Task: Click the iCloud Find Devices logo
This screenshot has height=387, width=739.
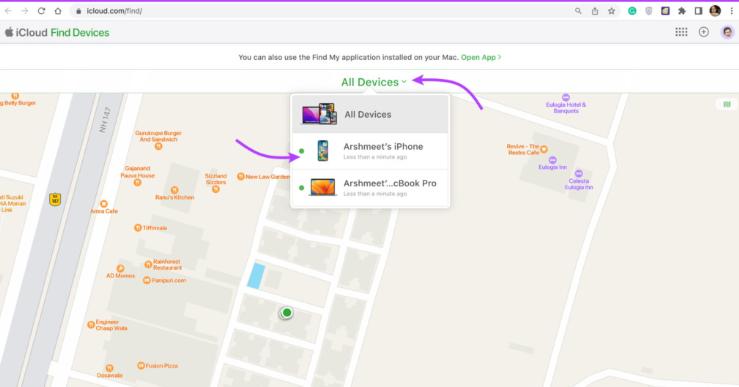Action: tap(57, 33)
